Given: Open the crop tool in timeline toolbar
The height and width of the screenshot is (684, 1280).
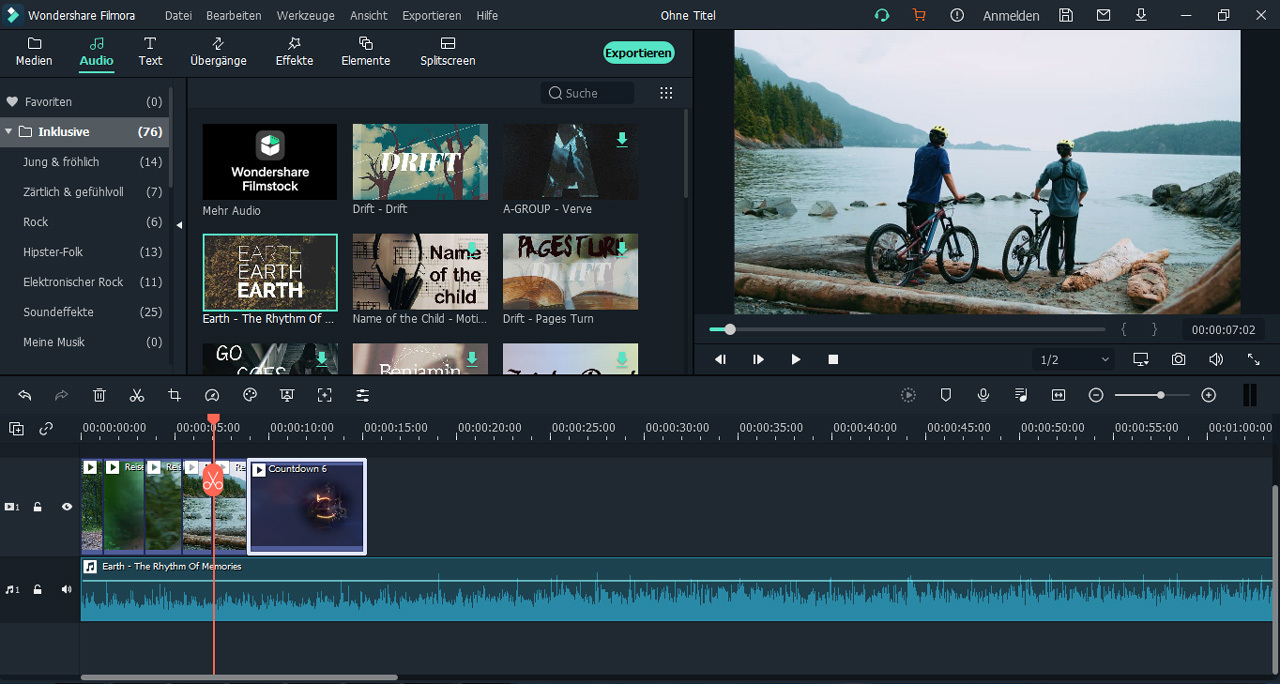Looking at the screenshot, I should coord(174,396).
